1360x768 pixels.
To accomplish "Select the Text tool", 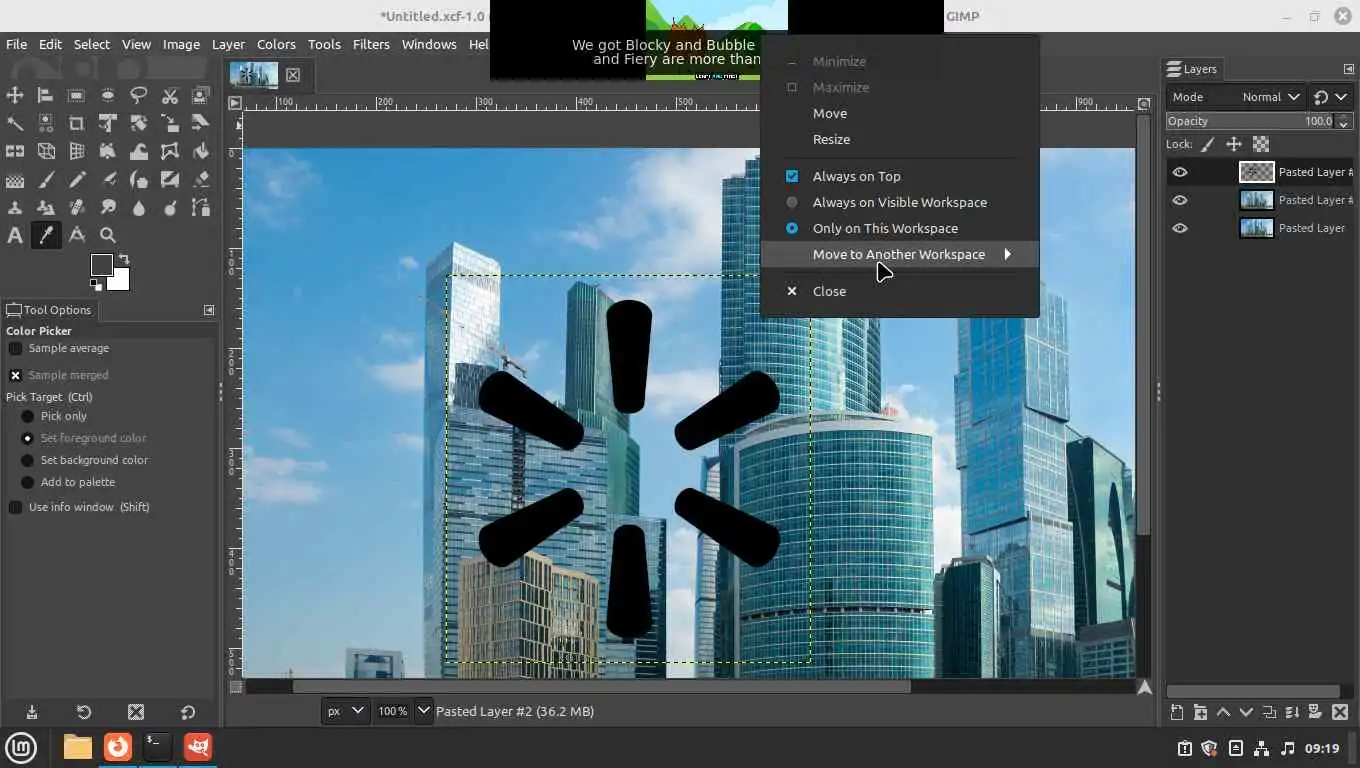I will 15,236.
